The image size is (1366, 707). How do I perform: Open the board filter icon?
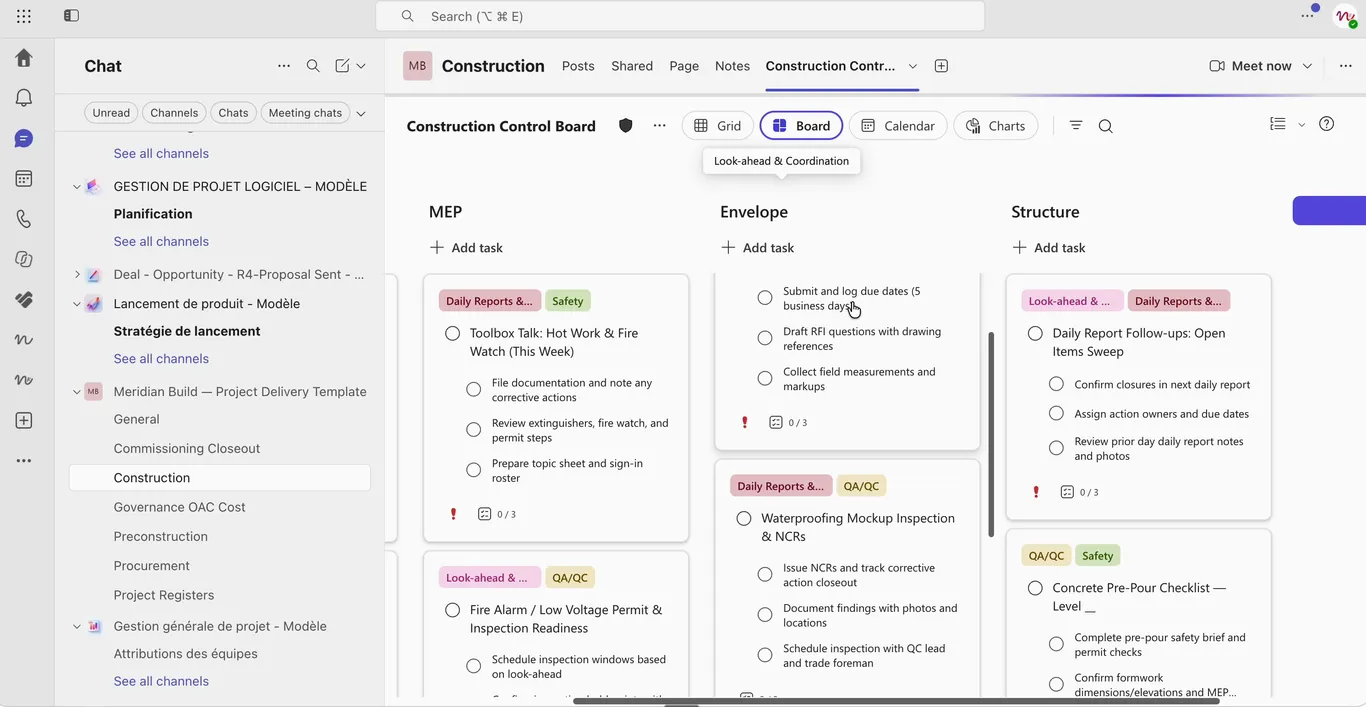point(1076,126)
